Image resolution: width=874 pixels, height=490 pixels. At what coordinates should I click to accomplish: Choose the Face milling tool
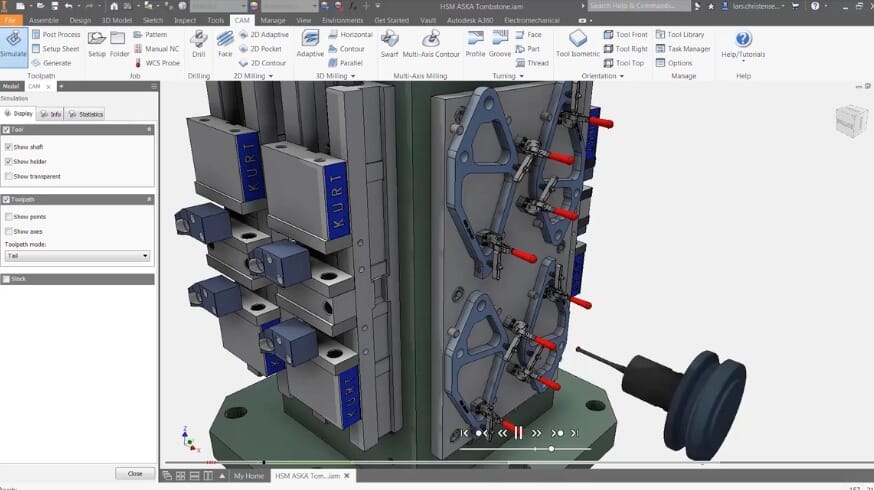tap(225, 44)
